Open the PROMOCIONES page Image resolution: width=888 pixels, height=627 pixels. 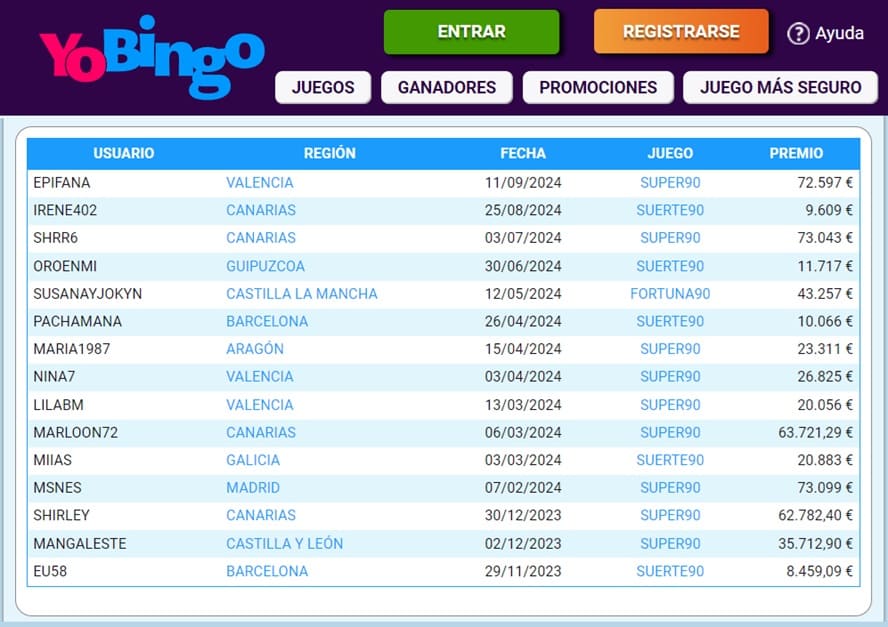coord(598,87)
